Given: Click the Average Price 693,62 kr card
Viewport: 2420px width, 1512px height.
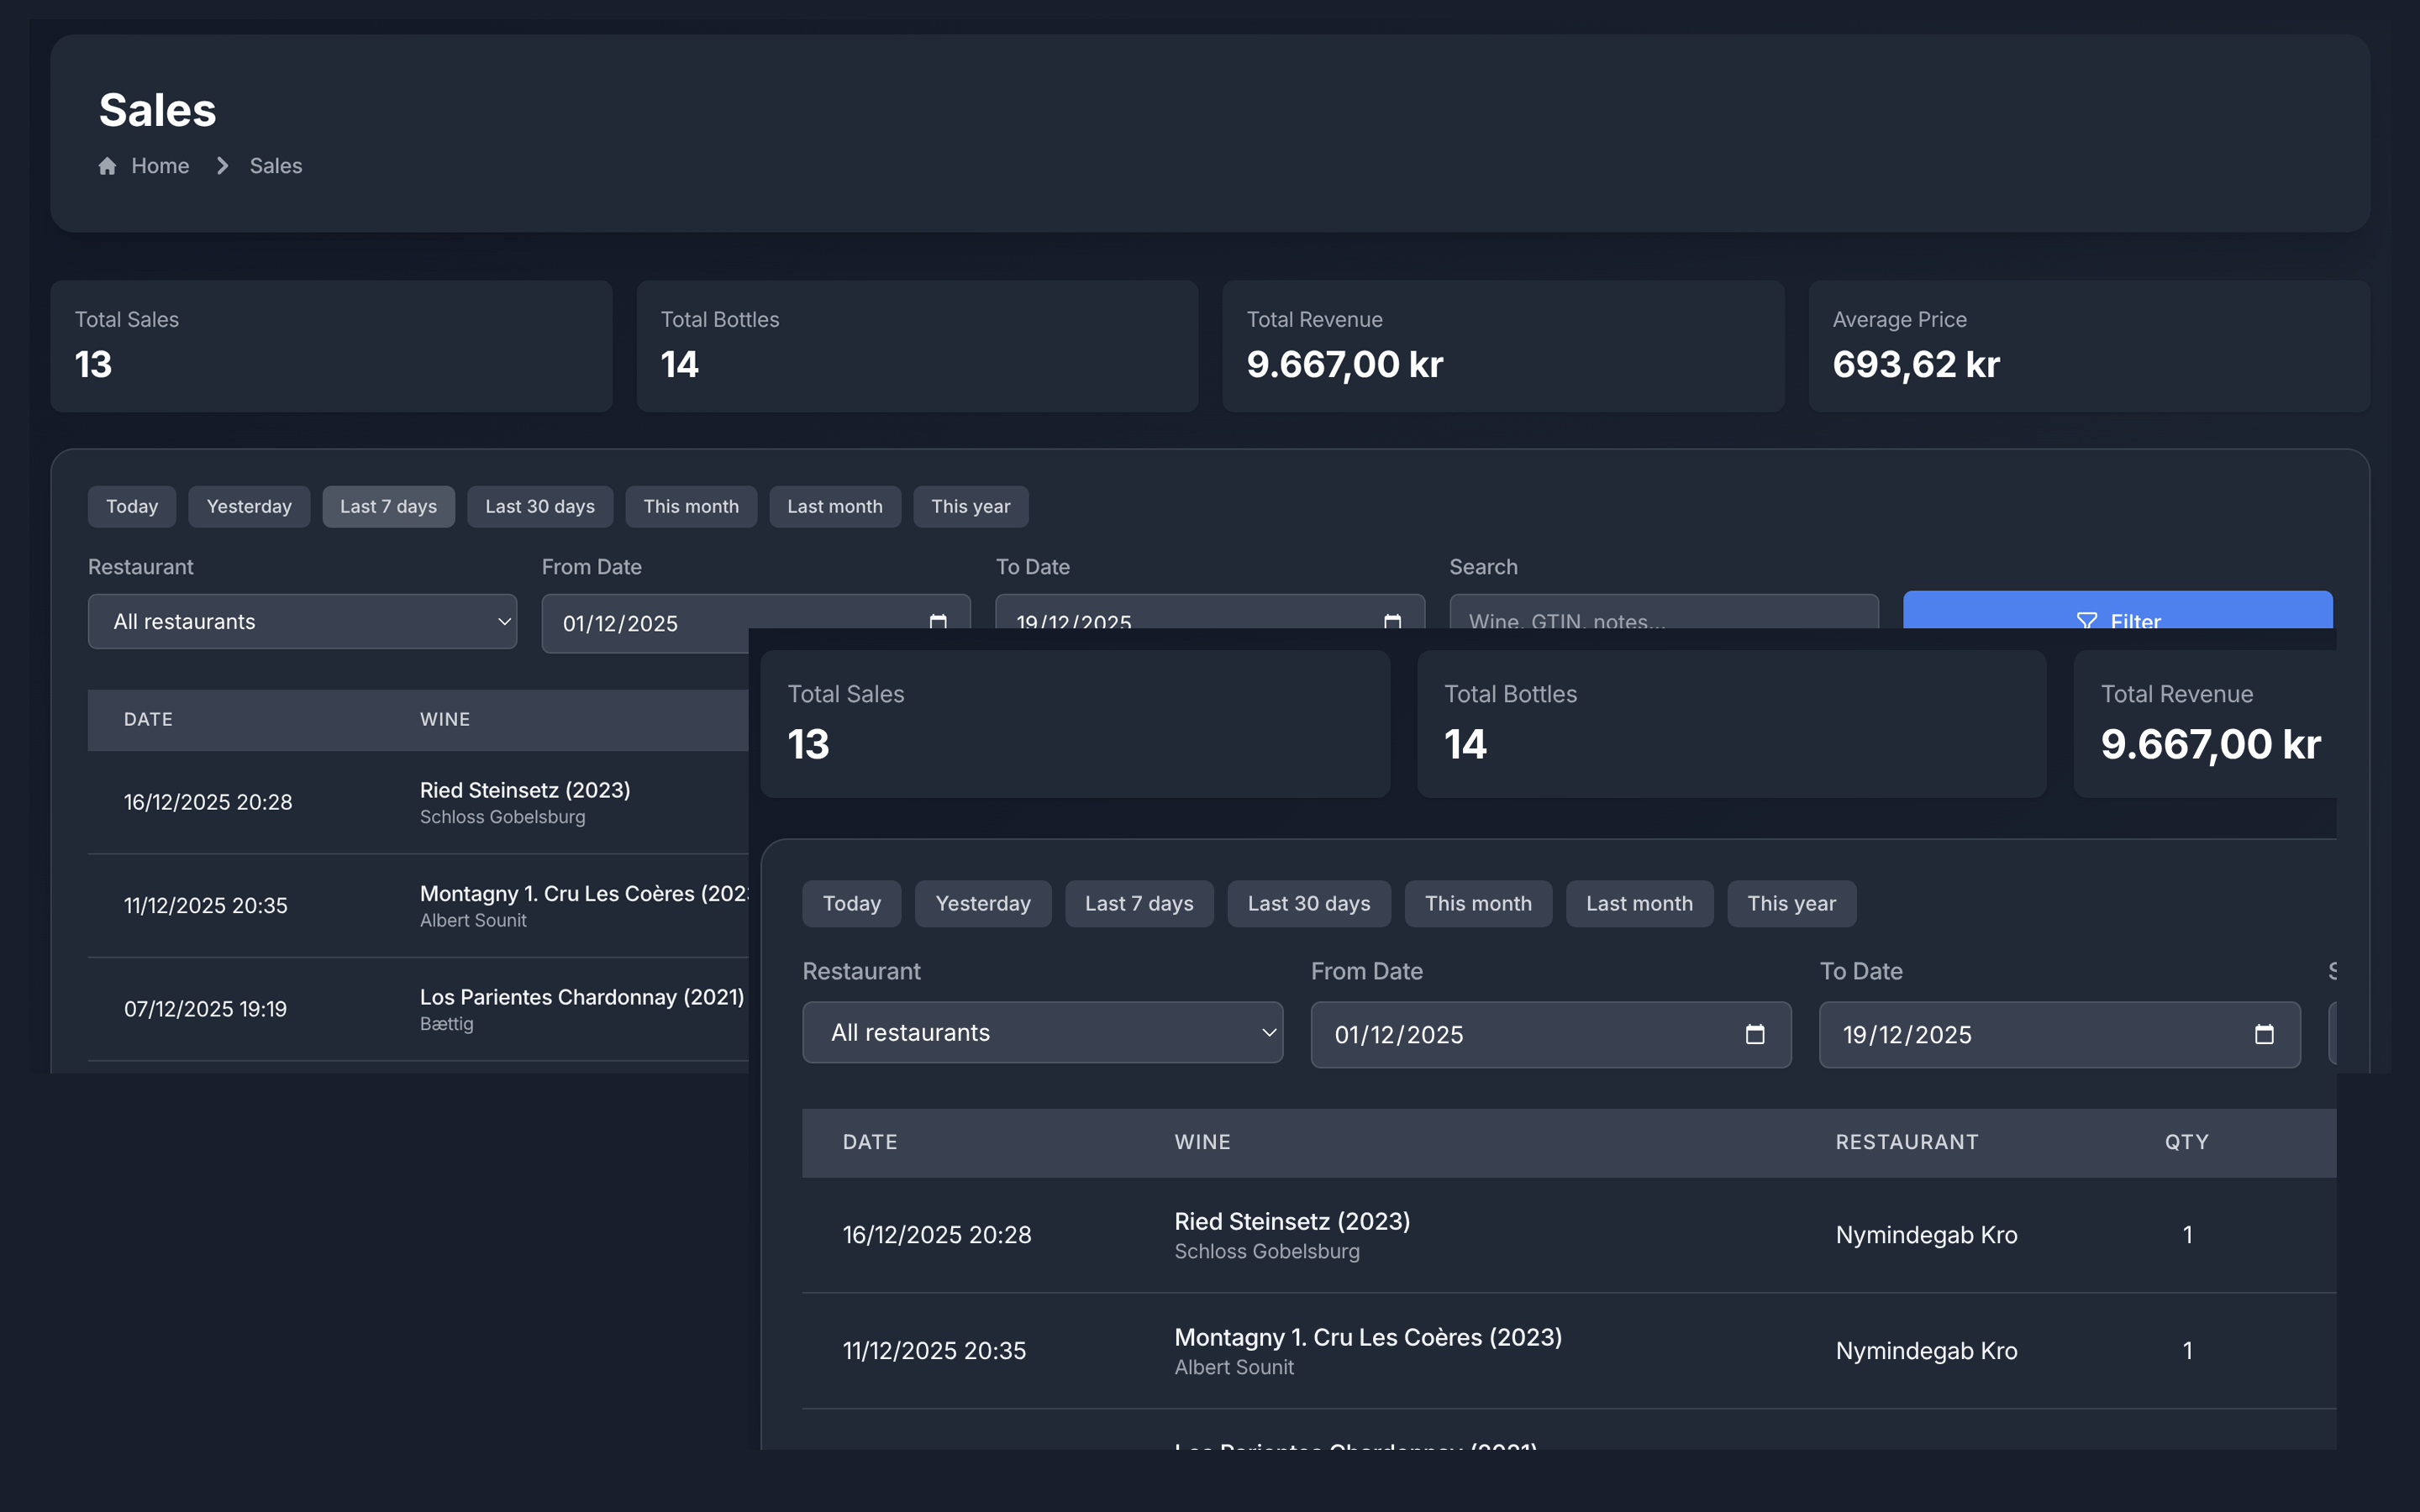Looking at the screenshot, I should pos(2089,346).
